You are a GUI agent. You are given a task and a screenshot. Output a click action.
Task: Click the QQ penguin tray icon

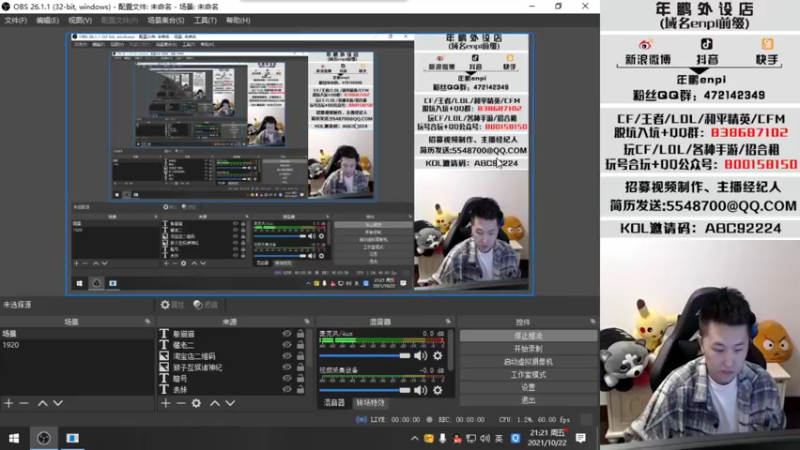click(x=457, y=438)
